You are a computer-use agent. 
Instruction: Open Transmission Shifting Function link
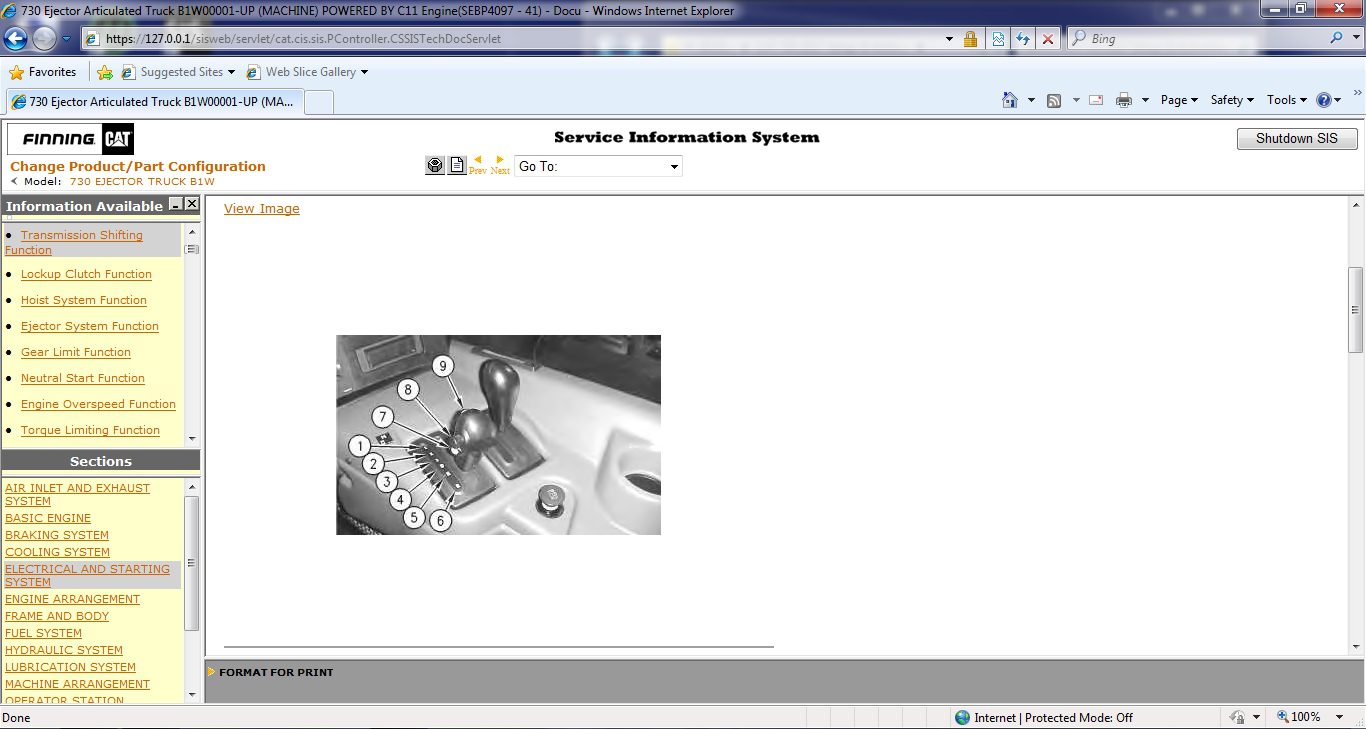tap(74, 242)
